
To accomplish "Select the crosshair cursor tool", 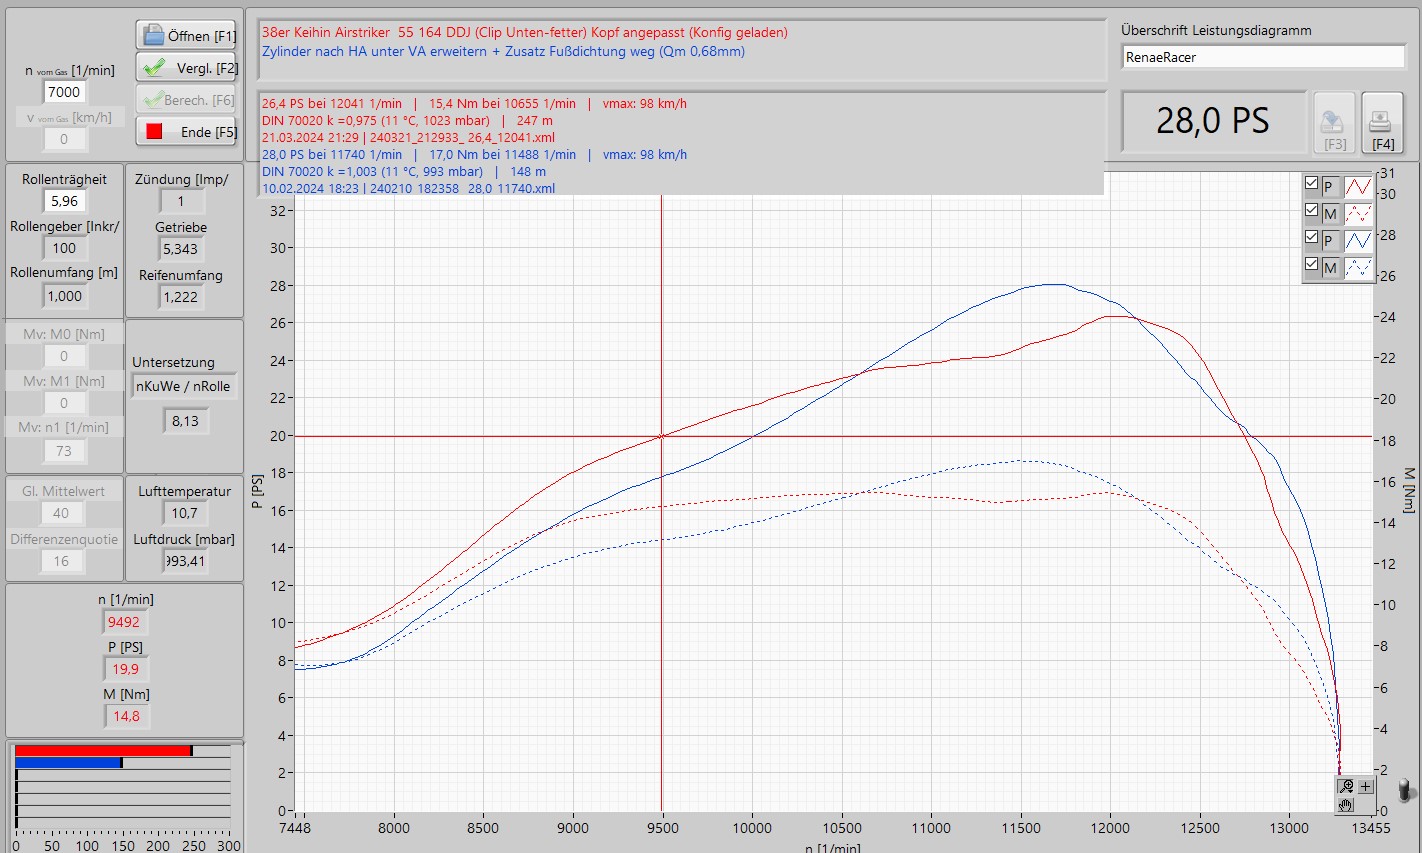I will 1366,786.
